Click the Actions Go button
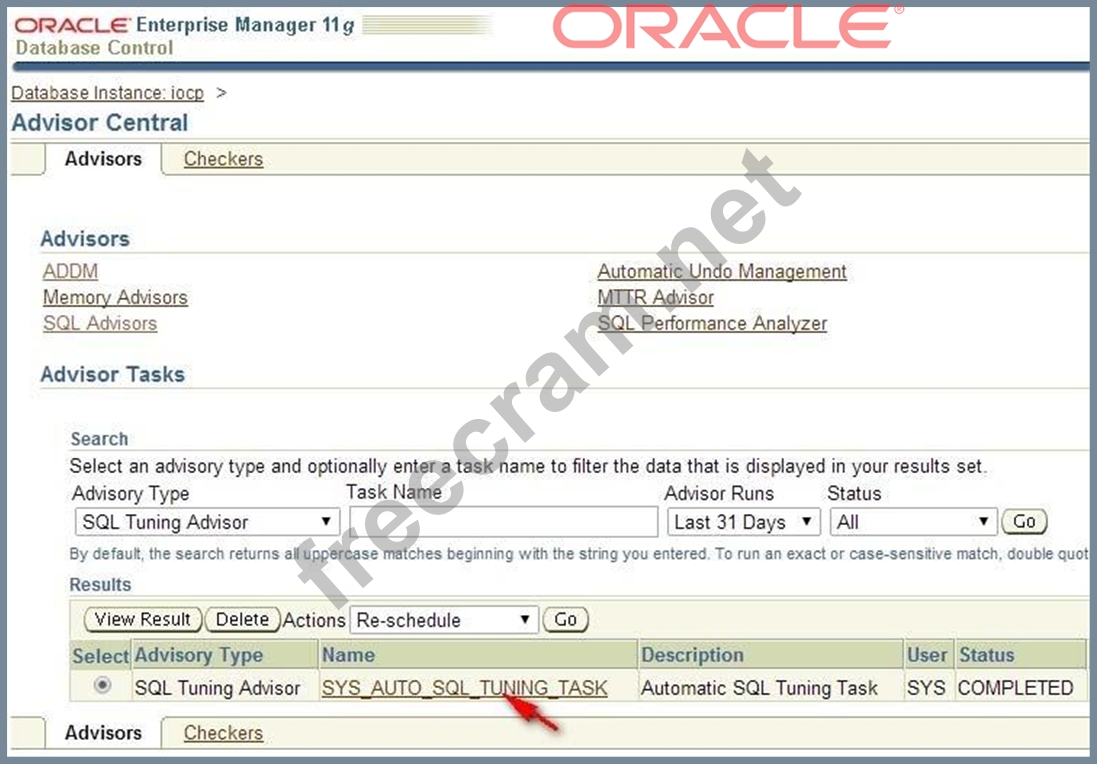The width and height of the screenshot is (1097, 764). click(x=565, y=619)
